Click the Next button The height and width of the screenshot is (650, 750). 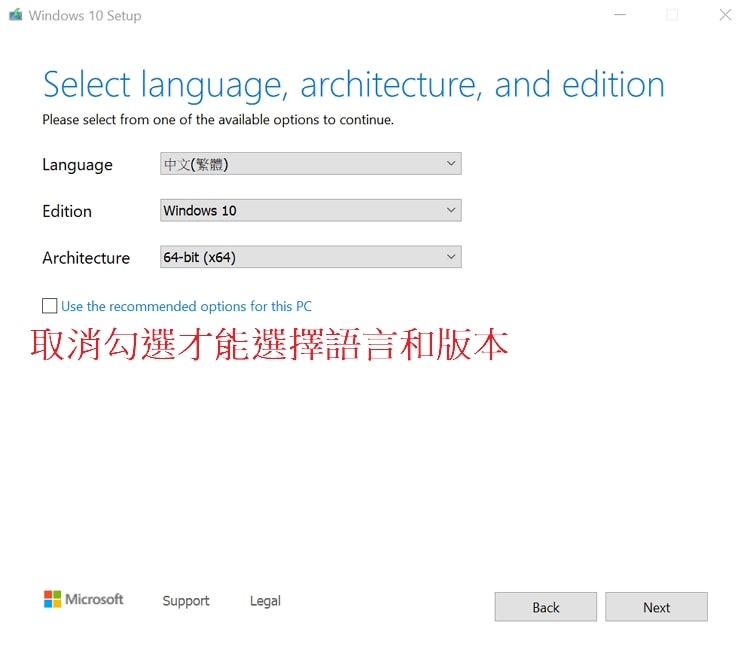(x=656, y=607)
